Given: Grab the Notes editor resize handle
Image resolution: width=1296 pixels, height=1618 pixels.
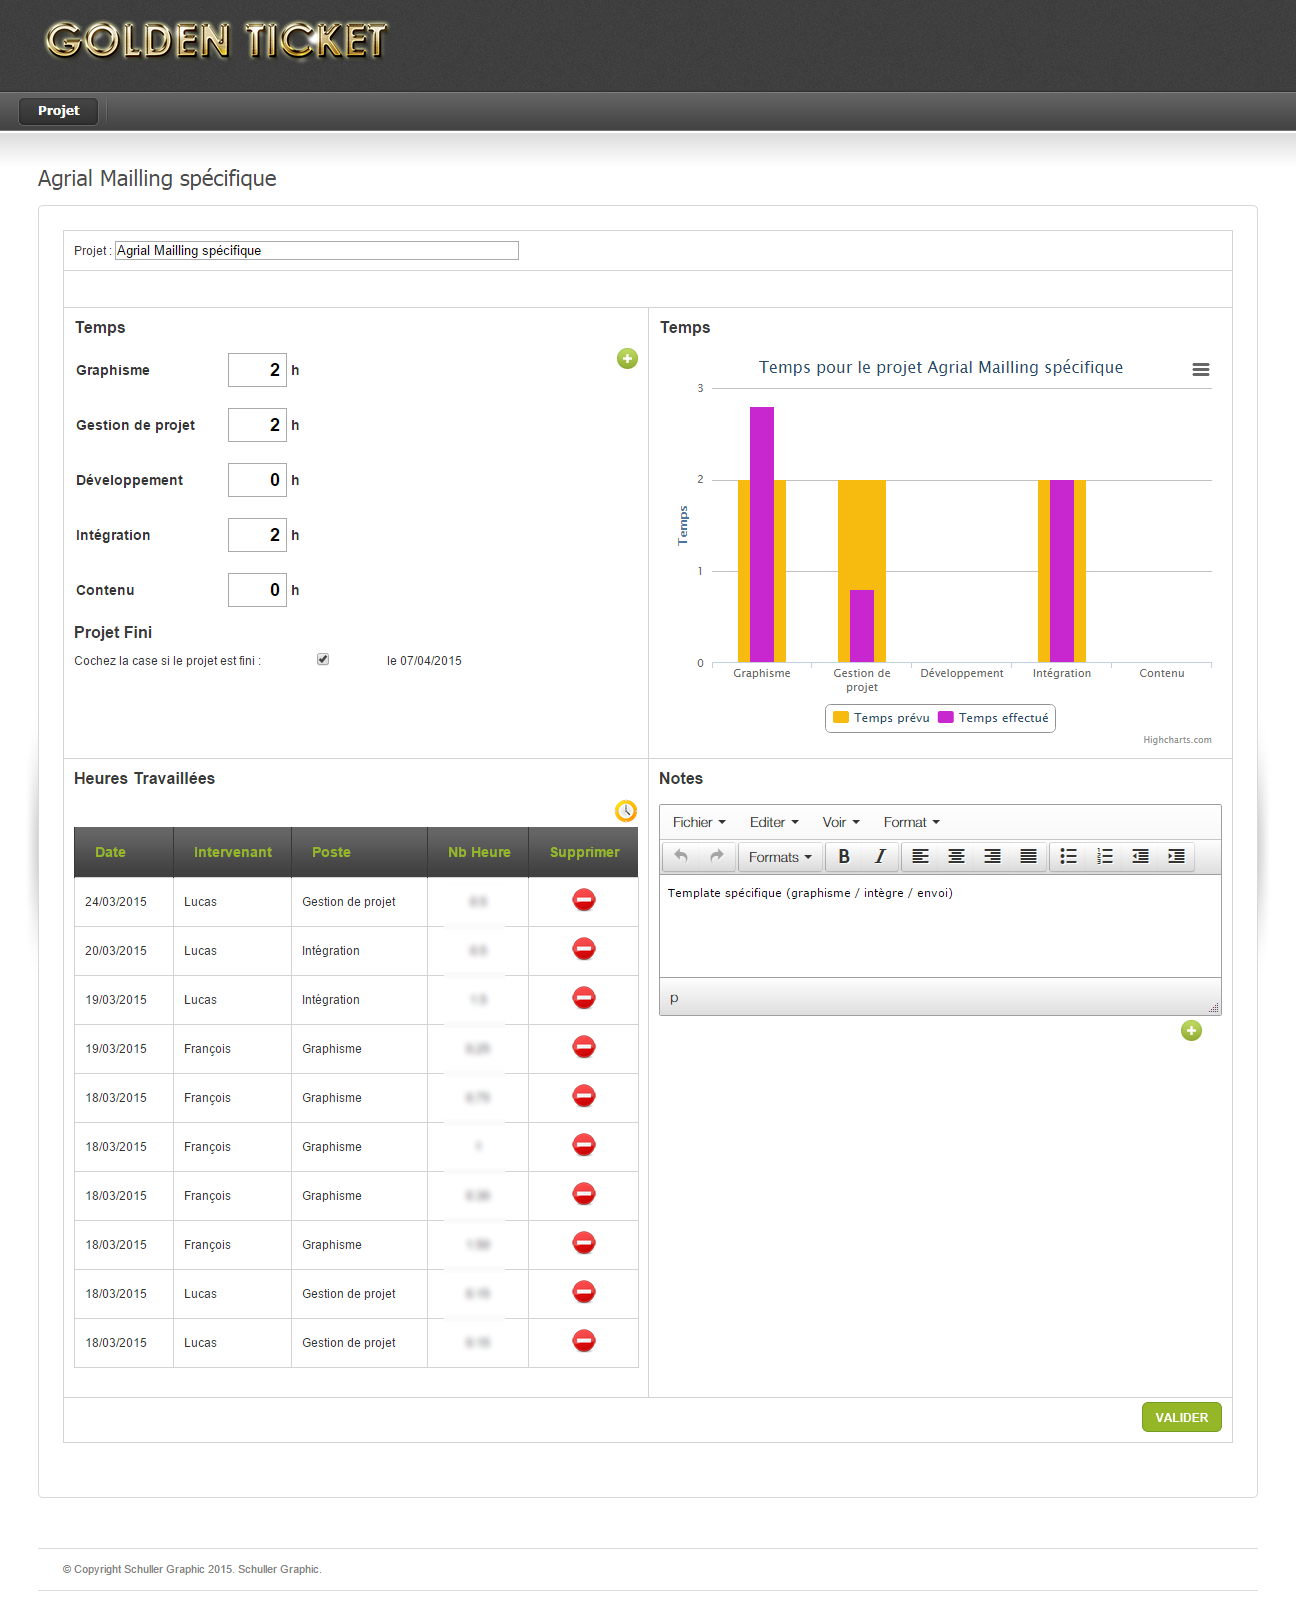Looking at the screenshot, I should (1214, 1007).
